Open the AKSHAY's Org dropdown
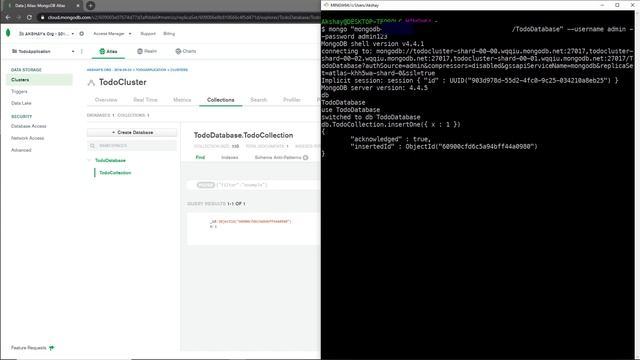 [47, 33]
